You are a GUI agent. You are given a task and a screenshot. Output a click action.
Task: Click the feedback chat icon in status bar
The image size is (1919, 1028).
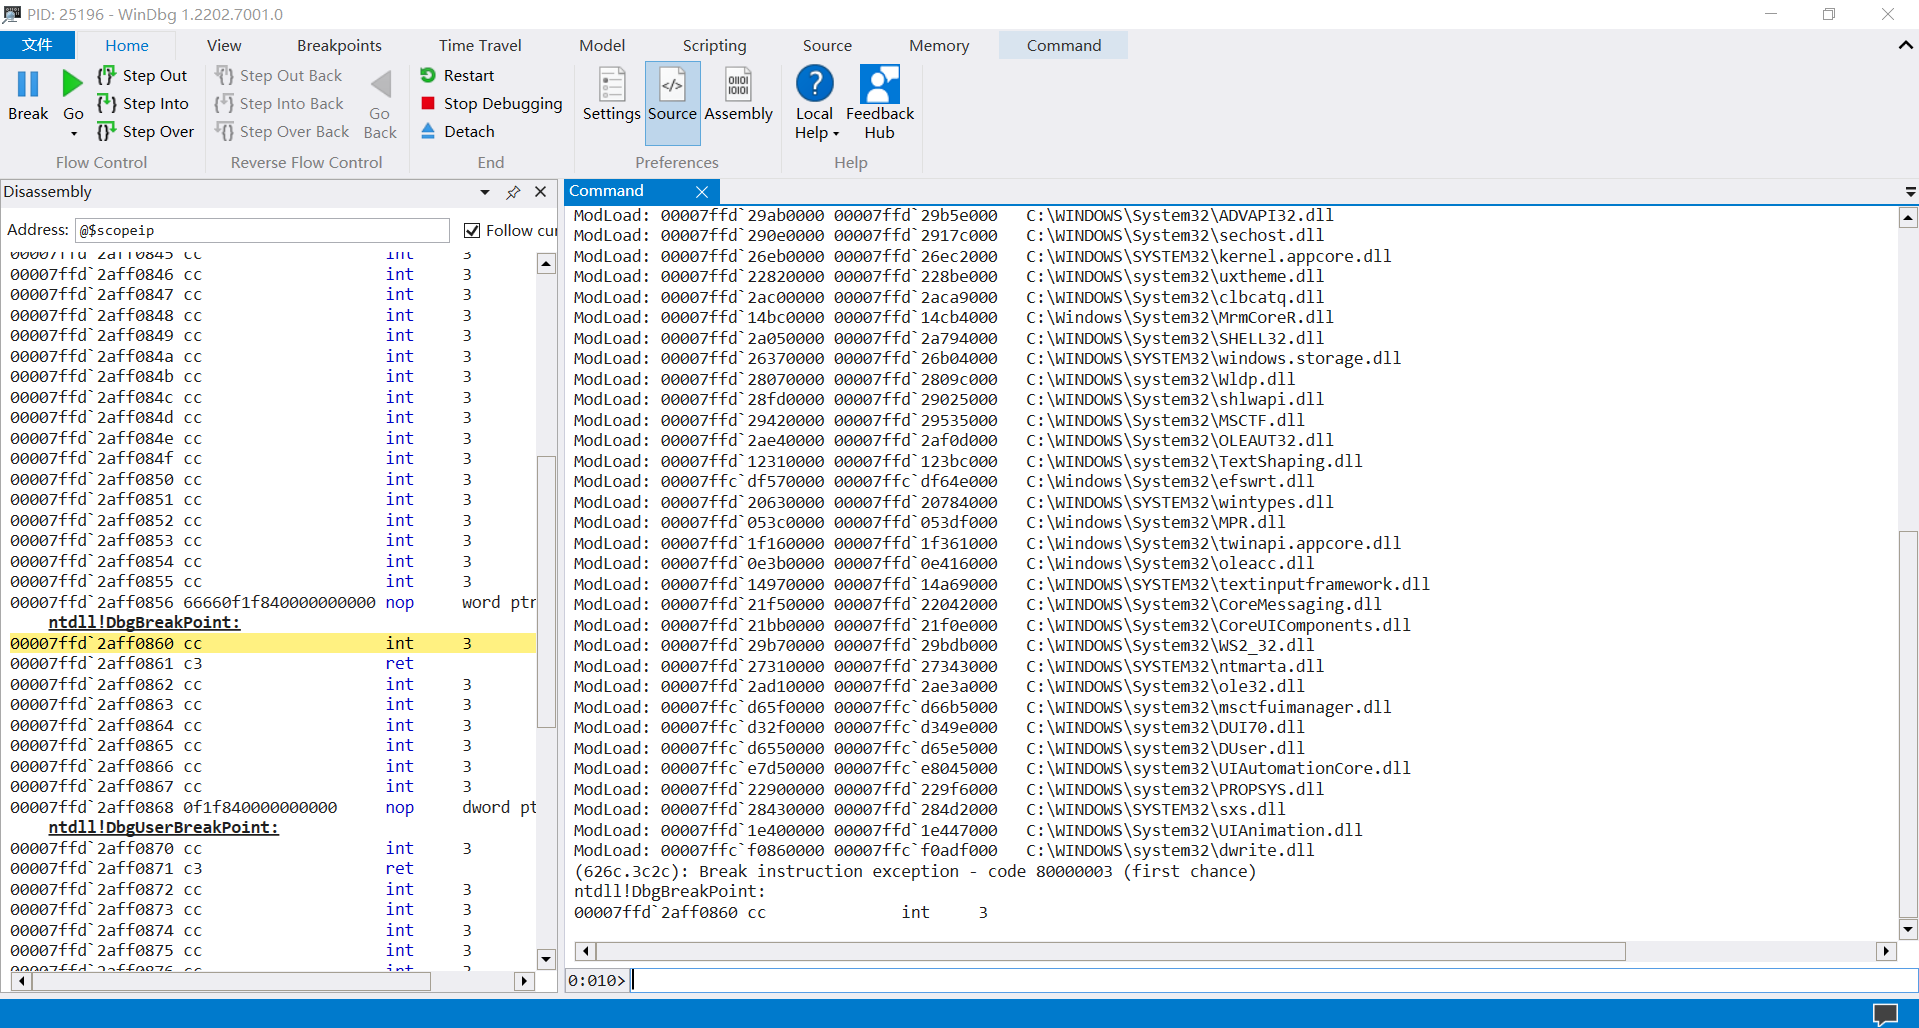[1885, 1014]
